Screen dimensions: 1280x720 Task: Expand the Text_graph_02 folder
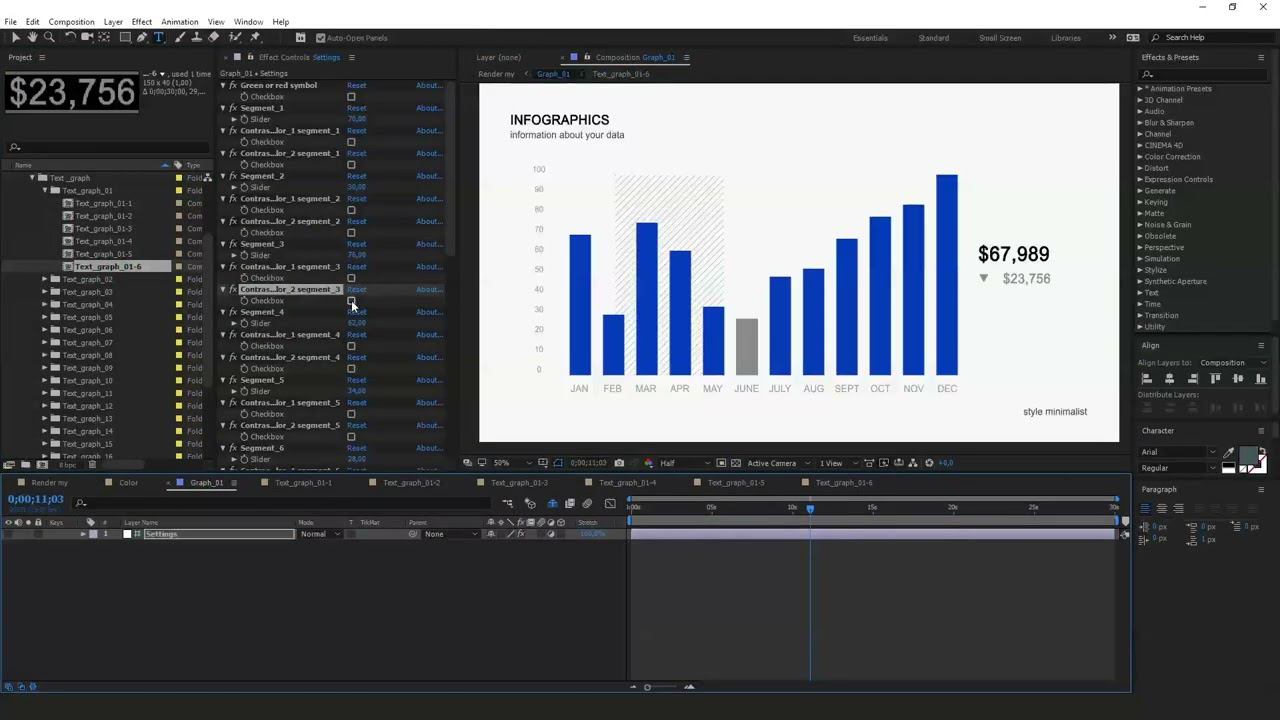point(44,279)
